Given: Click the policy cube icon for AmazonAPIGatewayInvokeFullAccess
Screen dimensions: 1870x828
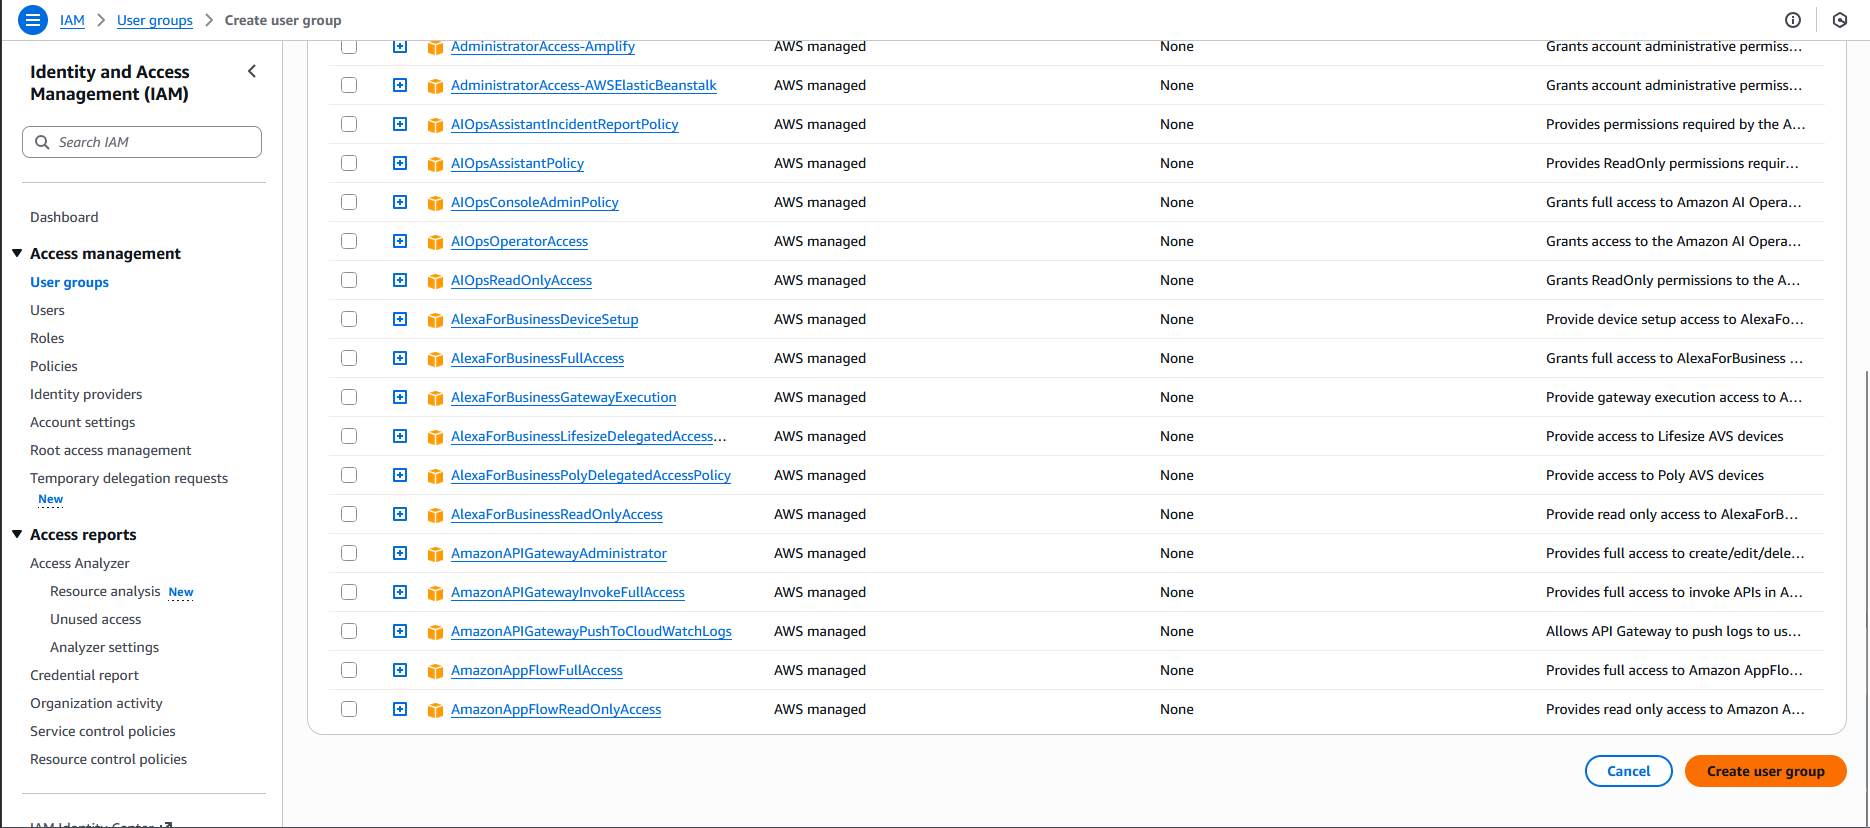Looking at the screenshot, I should pos(435,593).
